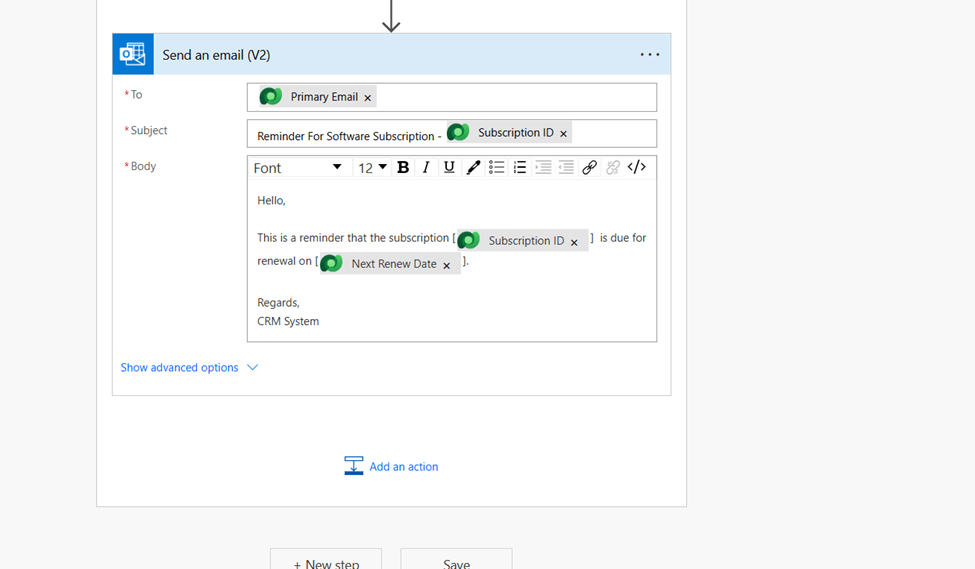The image size is (975, 569).
Task: Click the New step button
Action: click(326, 563)
